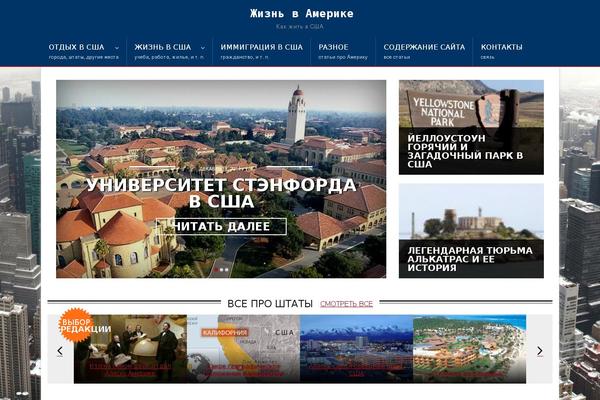Click the site title Жизнь в Америке
Screen dimensions: 600x400
(x=302, y=14)
